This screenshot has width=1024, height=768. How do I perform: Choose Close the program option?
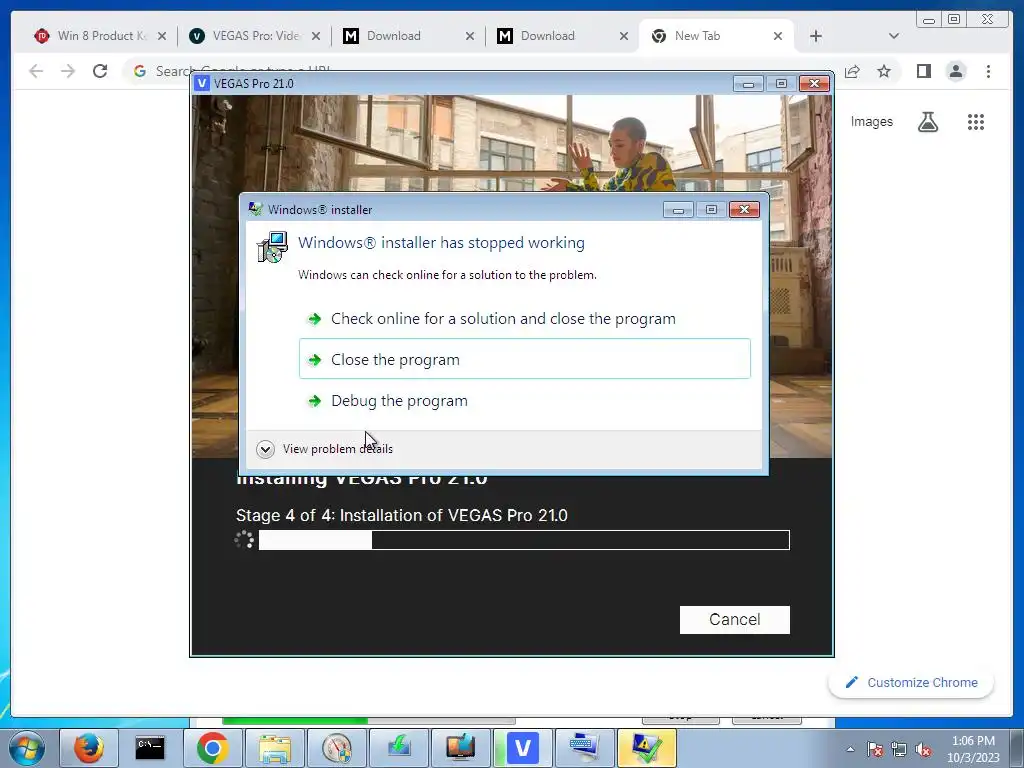524,359
